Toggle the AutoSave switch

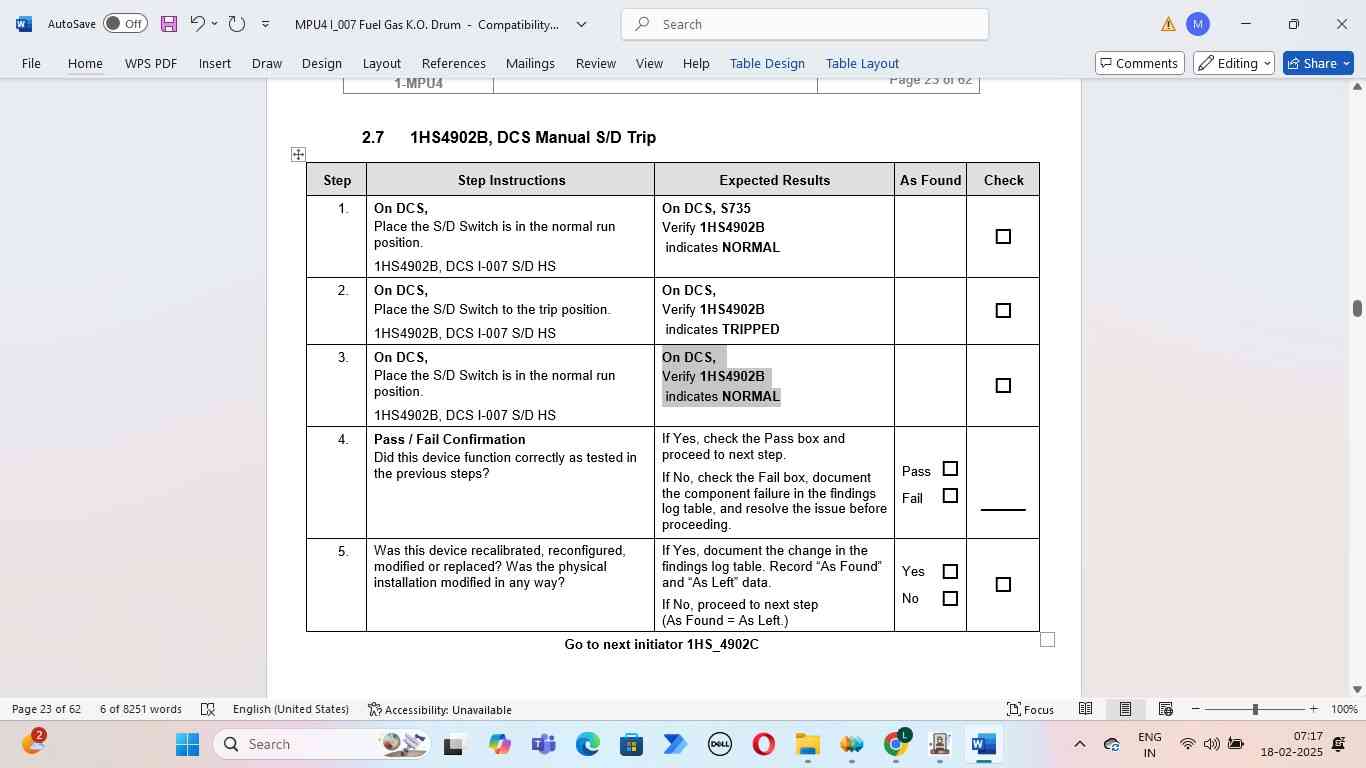point(125,23)
